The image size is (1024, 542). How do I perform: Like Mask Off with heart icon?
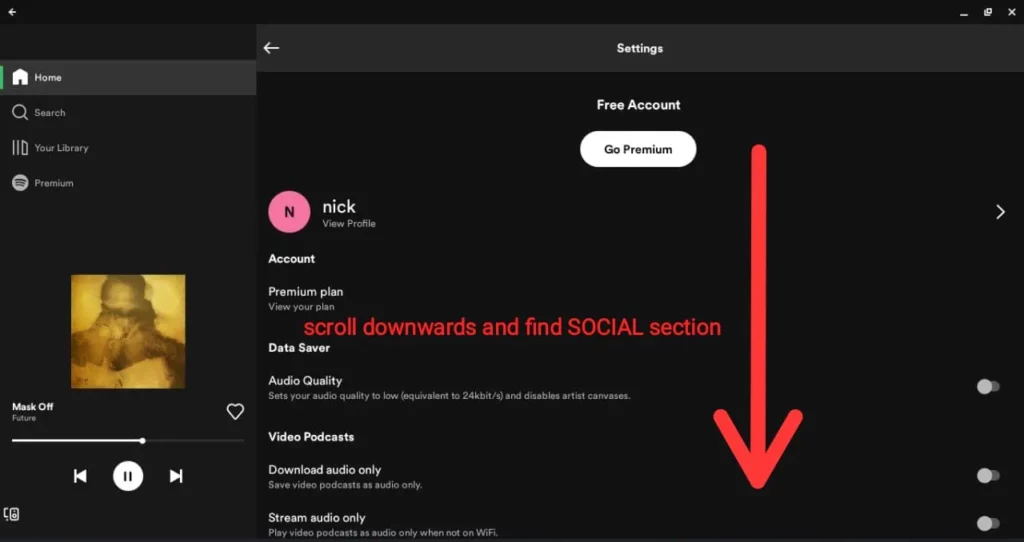click(x=235, y=411)
